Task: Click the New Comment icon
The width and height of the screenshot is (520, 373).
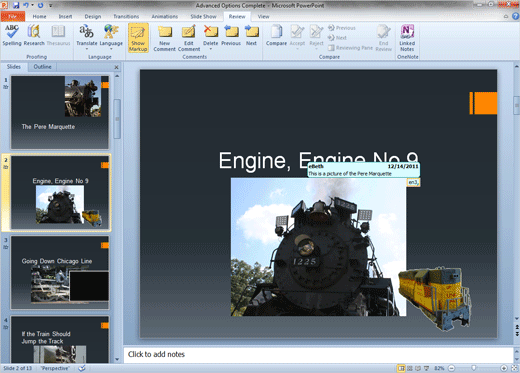Action: point(164,38)
